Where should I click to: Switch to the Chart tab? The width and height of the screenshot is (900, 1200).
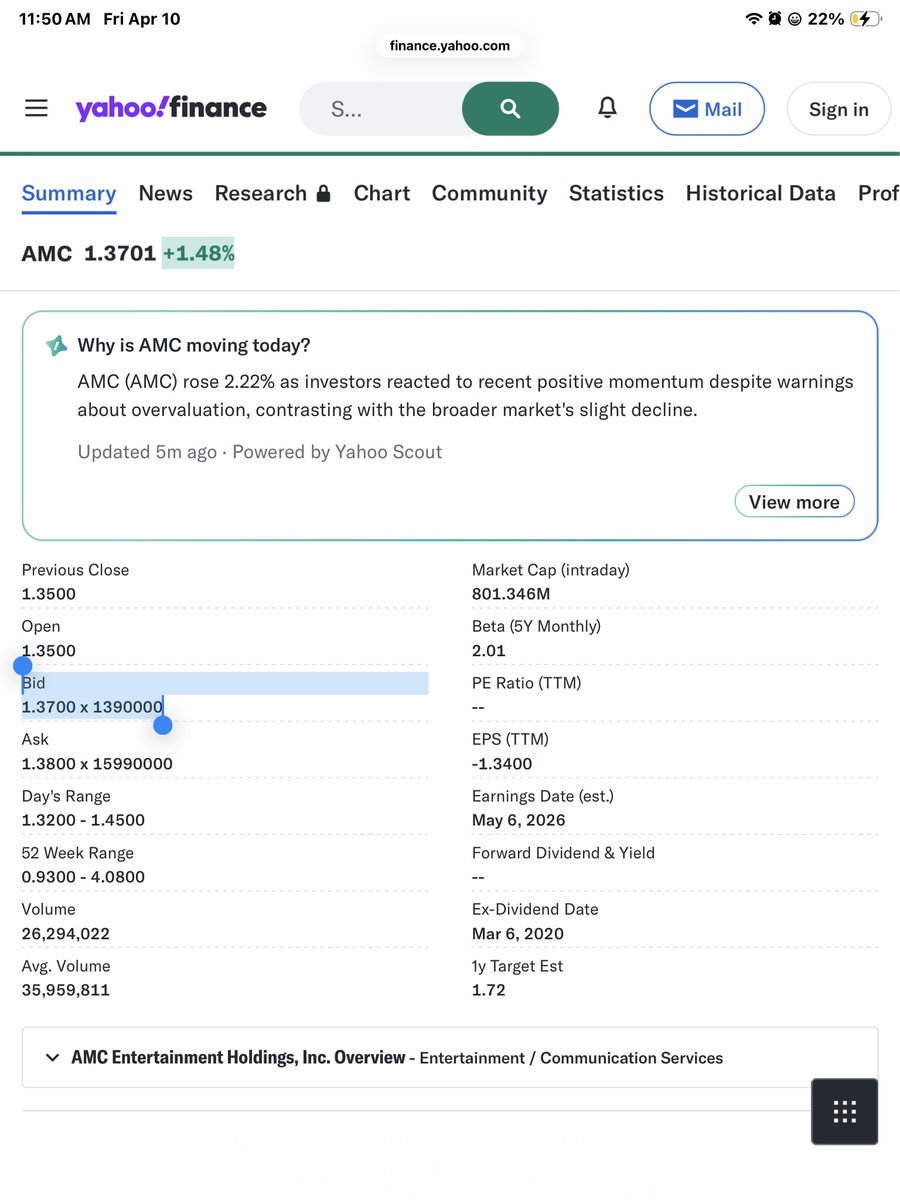(382, 193)
